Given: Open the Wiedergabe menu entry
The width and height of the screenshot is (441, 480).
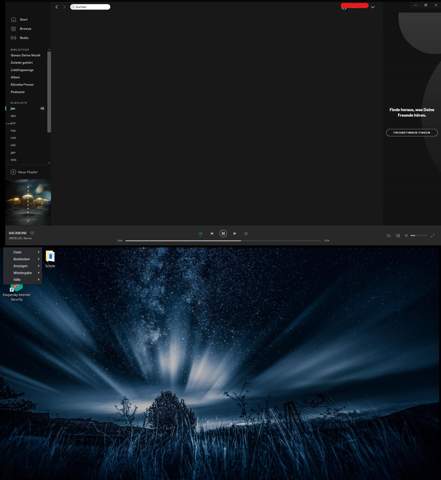Looking at the screenshot, I should tap(23, 273).
